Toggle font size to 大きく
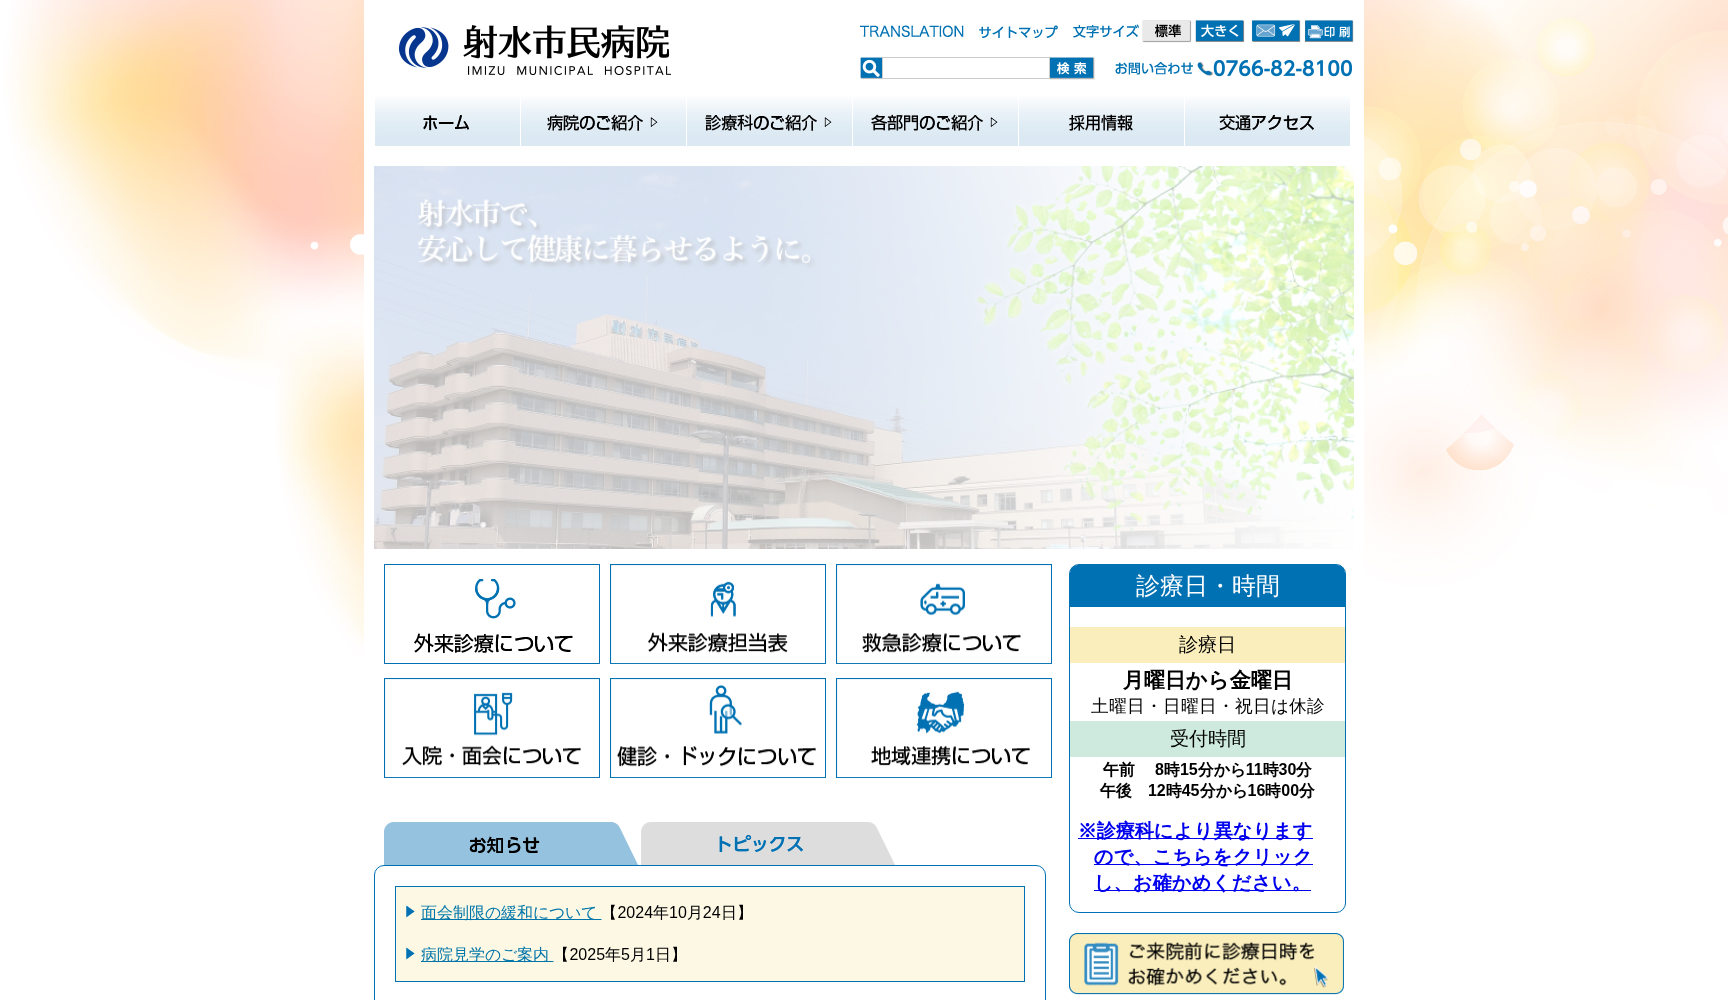Image resolution: width=1728 pixels, height=1000 pixels. click(1218, 31)
